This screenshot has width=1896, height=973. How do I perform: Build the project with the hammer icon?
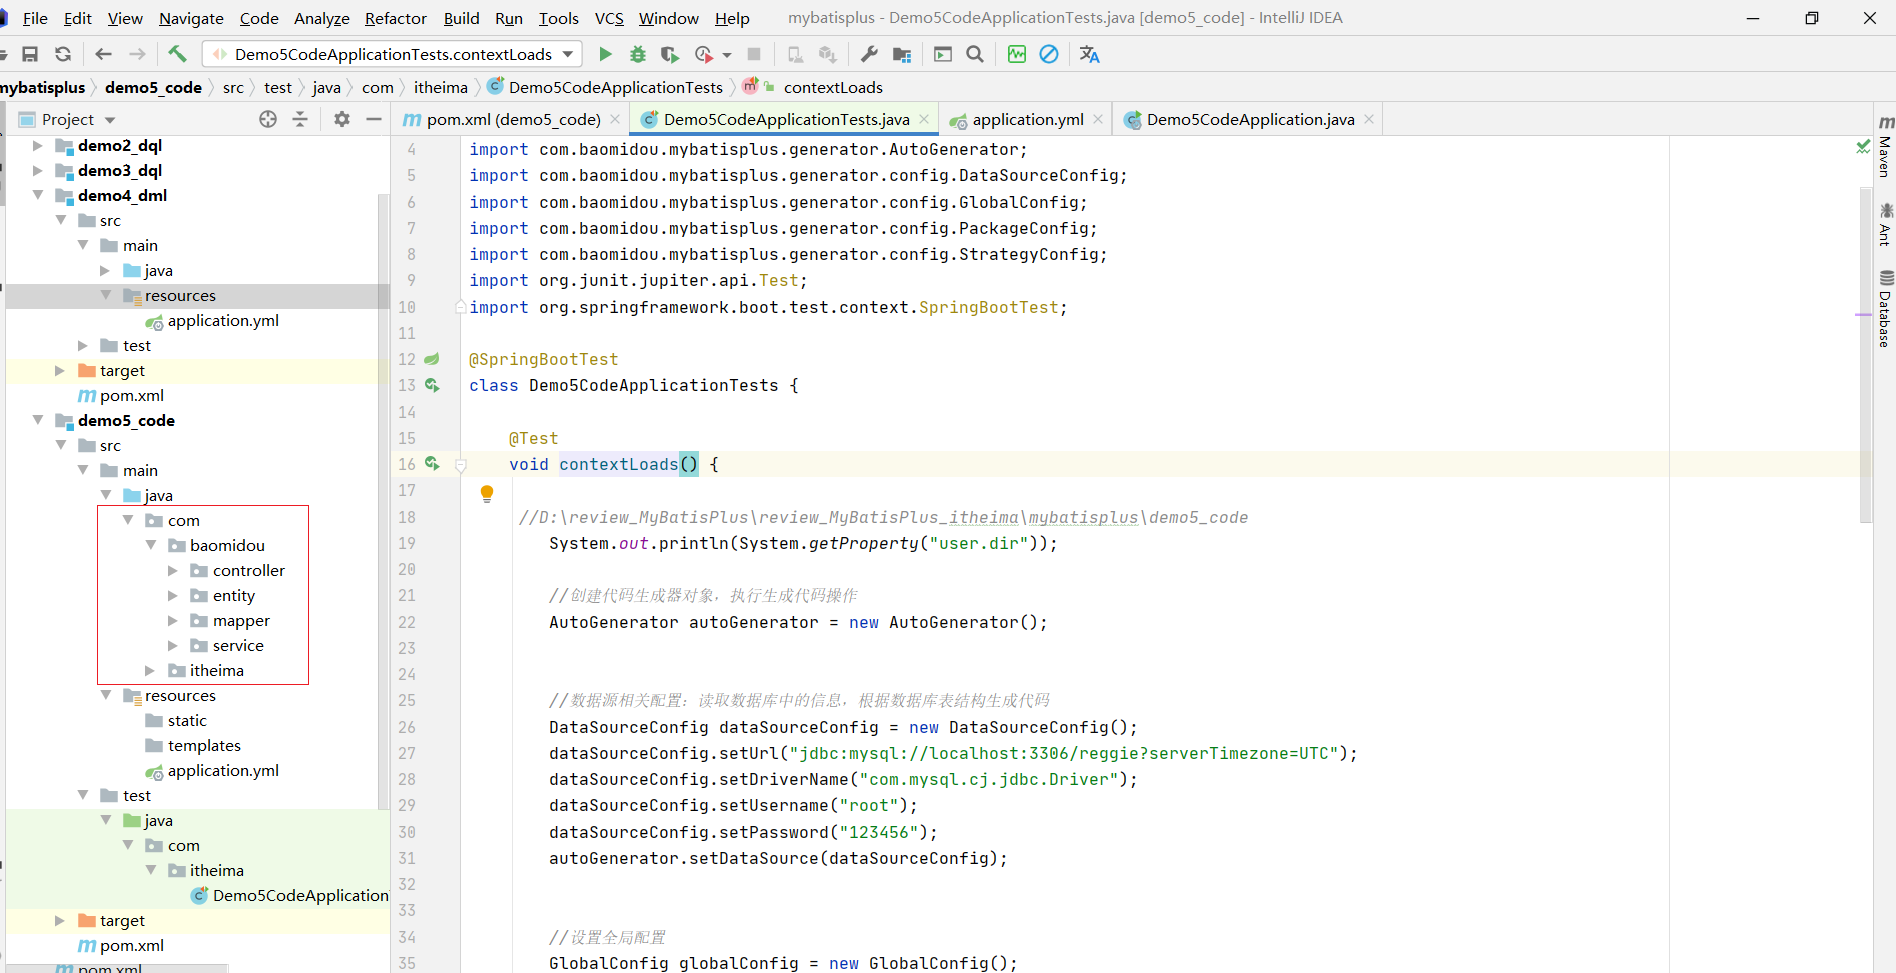coord(177,54)
